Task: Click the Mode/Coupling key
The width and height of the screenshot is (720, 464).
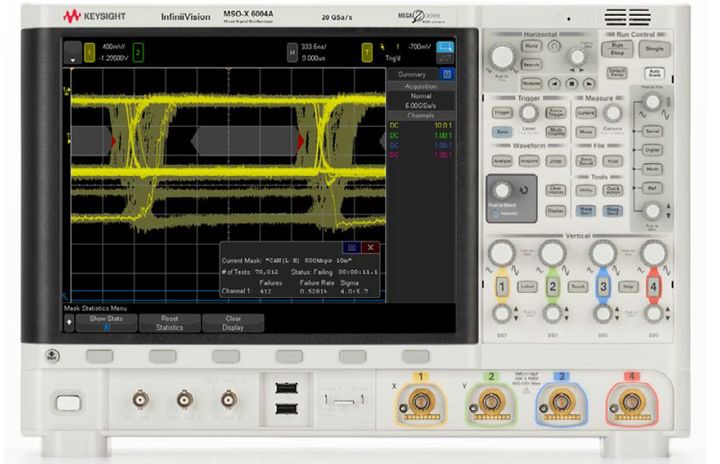Action: [556, 132]
